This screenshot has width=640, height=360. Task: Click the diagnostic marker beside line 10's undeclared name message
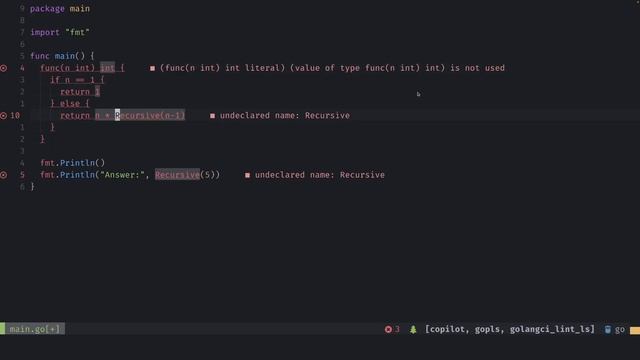212,116
